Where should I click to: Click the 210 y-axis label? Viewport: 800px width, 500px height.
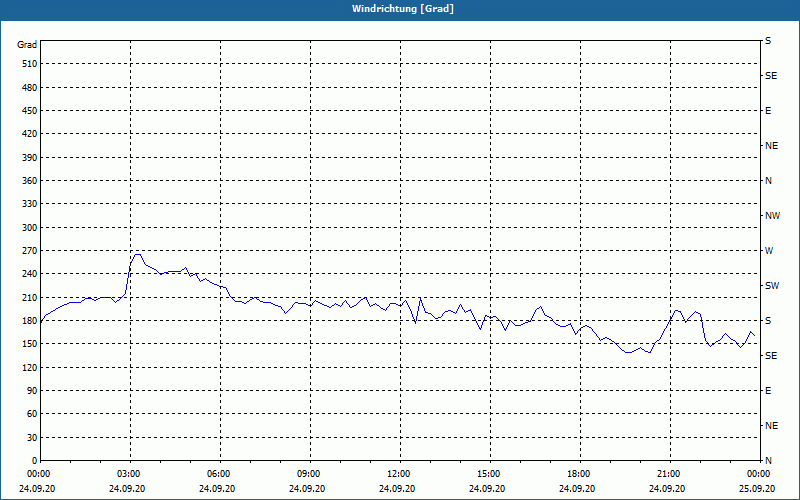point(30,297)
